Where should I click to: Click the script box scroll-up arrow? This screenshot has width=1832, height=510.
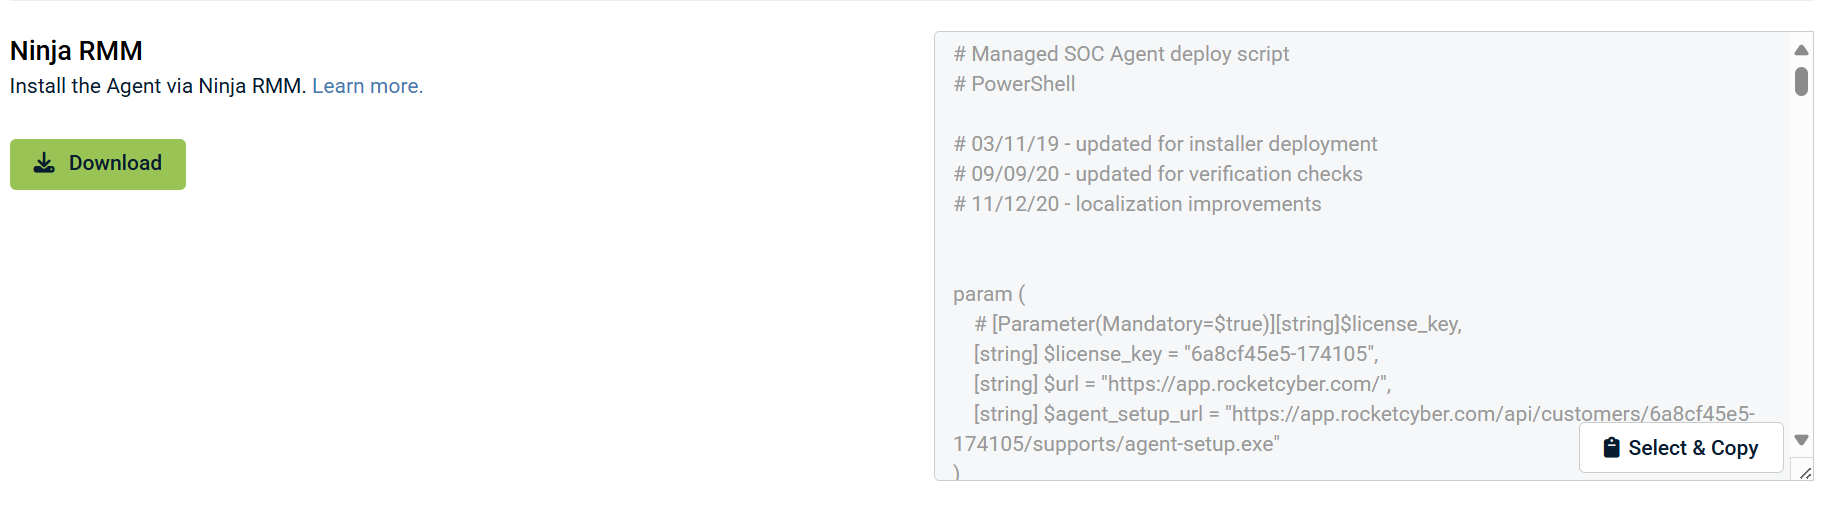1801,50
